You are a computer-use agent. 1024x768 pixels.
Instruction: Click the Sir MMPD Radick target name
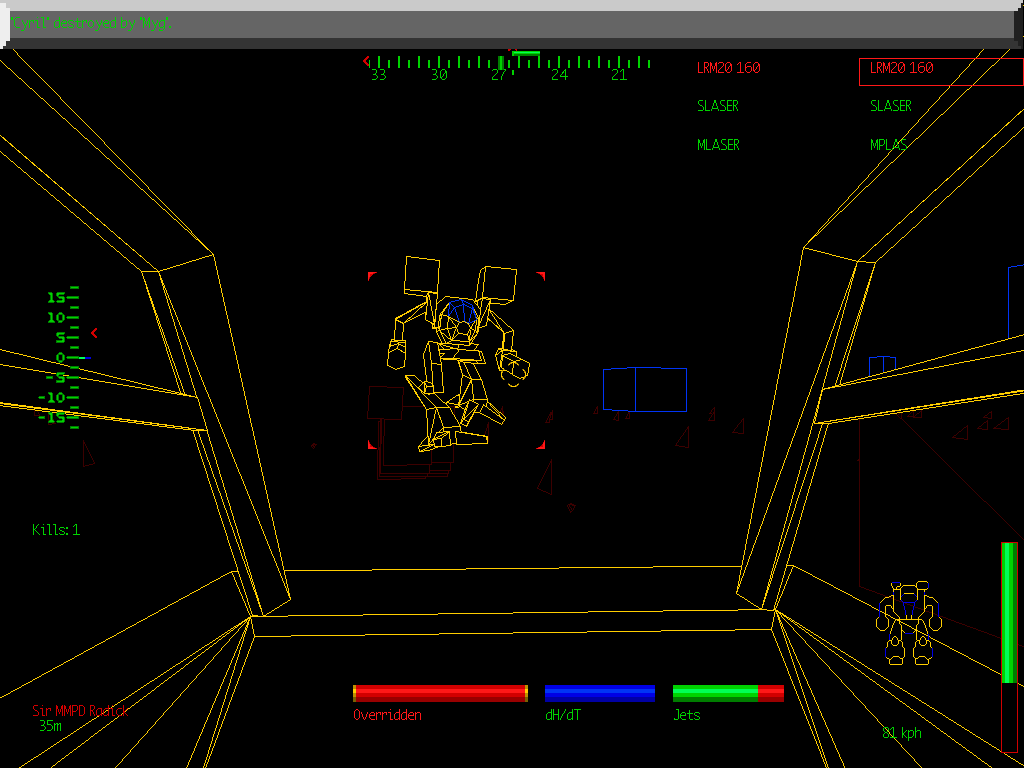click(x=80, y=711)
